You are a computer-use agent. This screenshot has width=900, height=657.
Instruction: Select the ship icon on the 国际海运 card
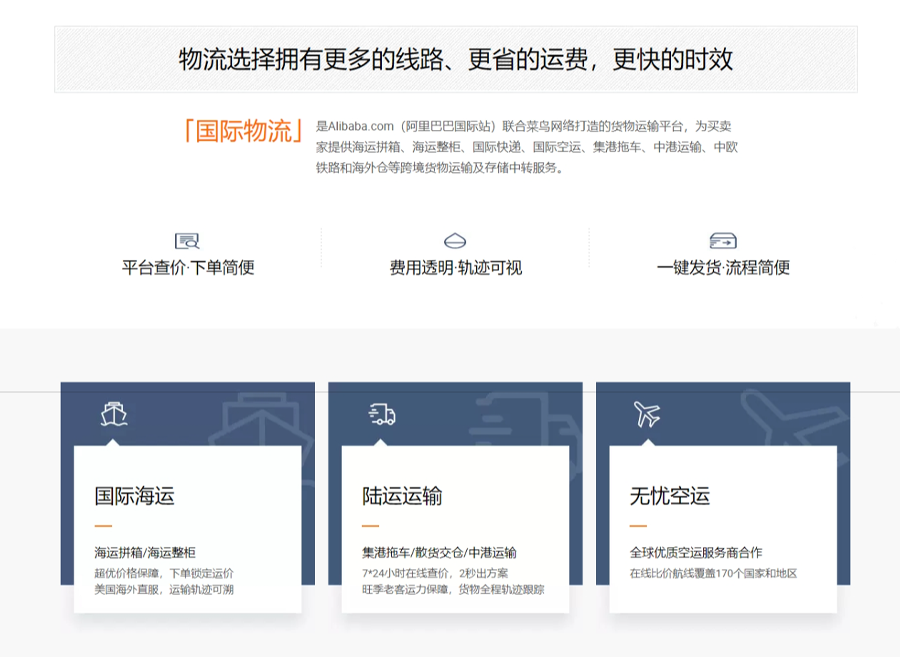point(115,412)
